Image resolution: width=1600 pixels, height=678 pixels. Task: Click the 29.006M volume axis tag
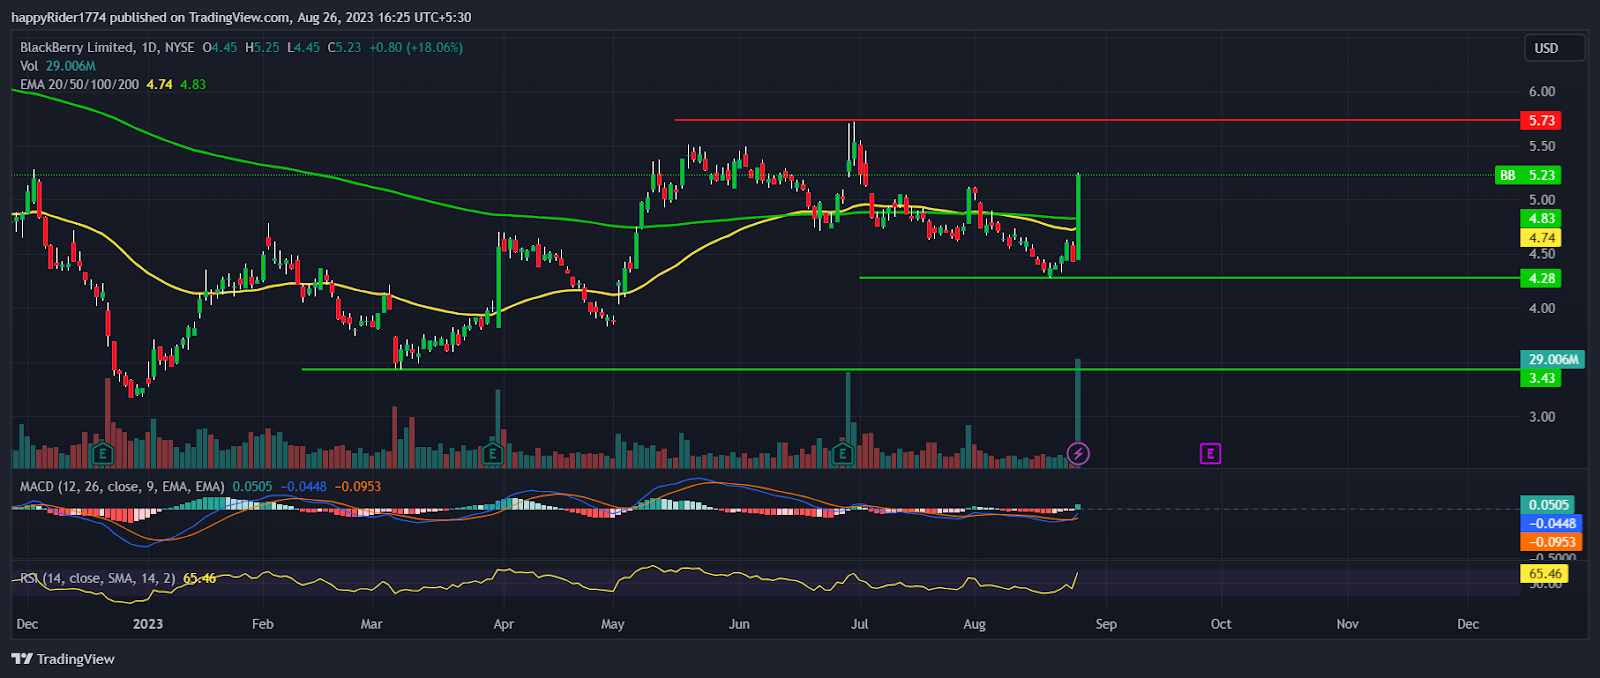1553,359
